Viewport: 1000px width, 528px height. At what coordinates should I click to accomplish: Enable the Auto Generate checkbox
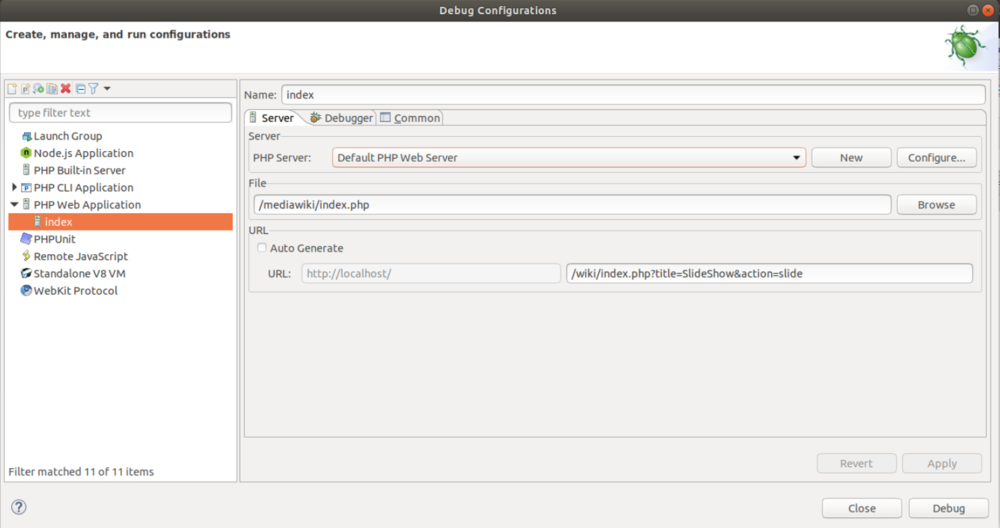coord(261,248)
